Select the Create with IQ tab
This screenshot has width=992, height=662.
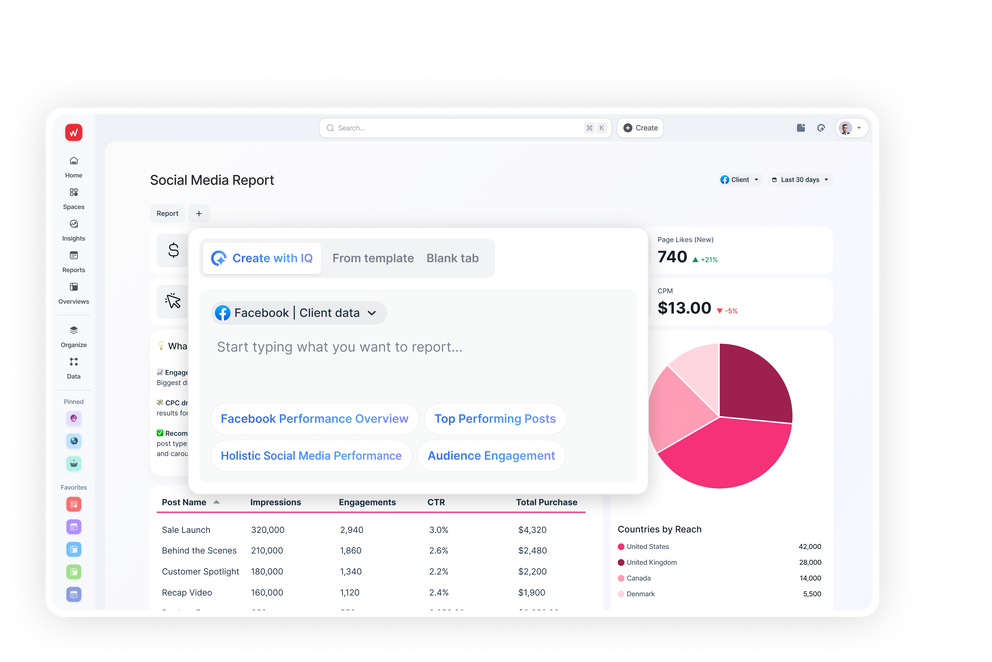point(262,258)
